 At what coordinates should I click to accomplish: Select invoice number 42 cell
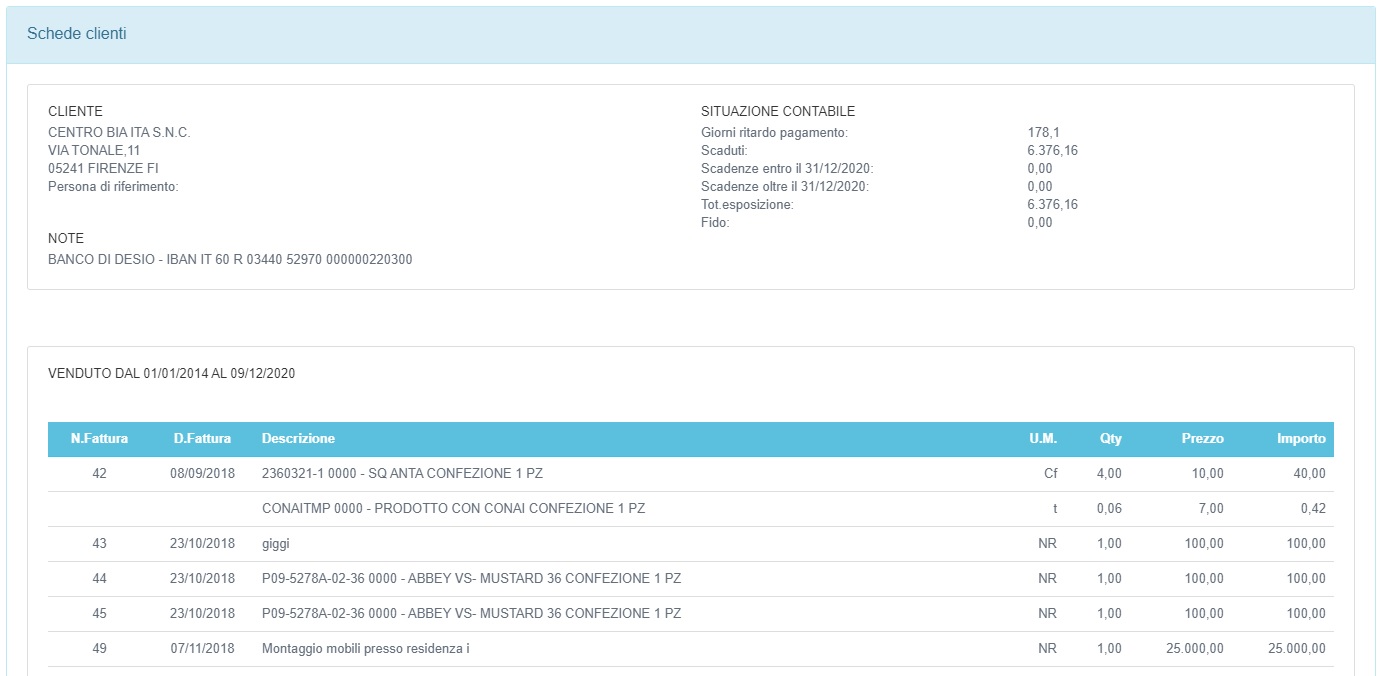pos(99,474)
